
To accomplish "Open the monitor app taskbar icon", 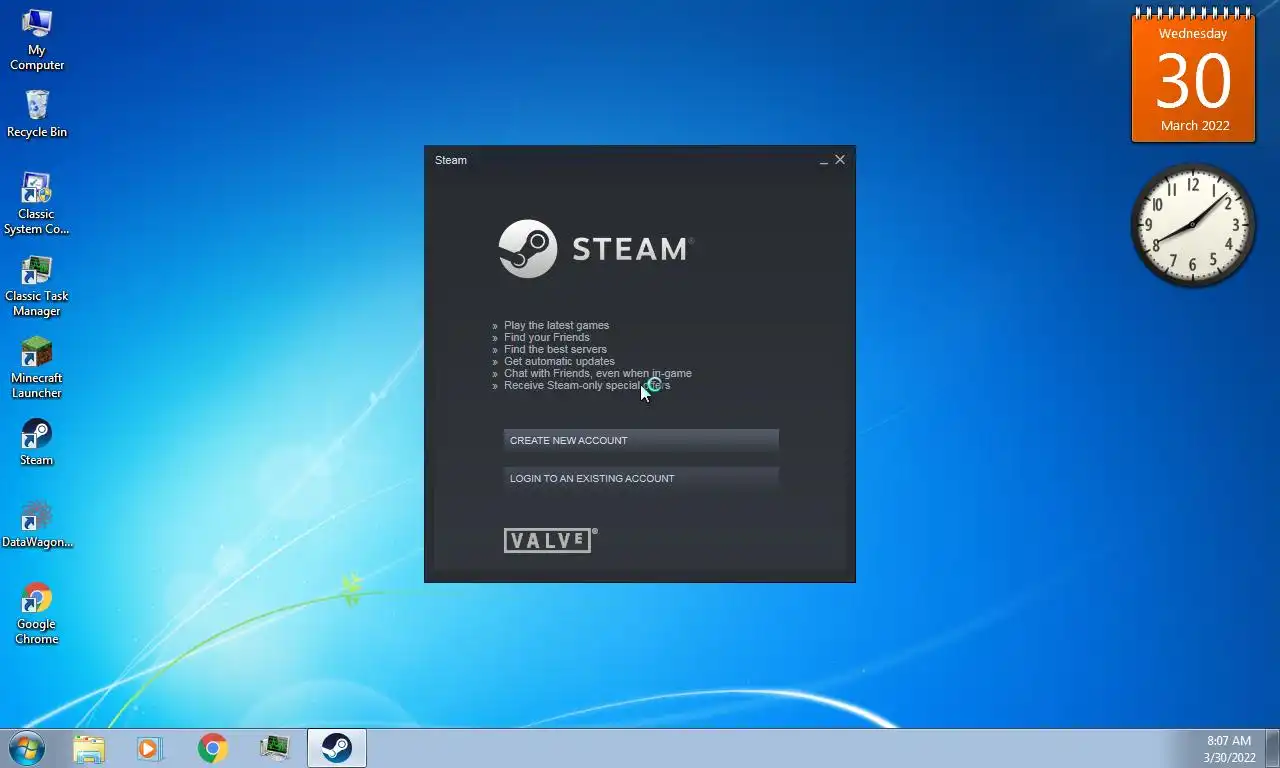I will [274, 748].
